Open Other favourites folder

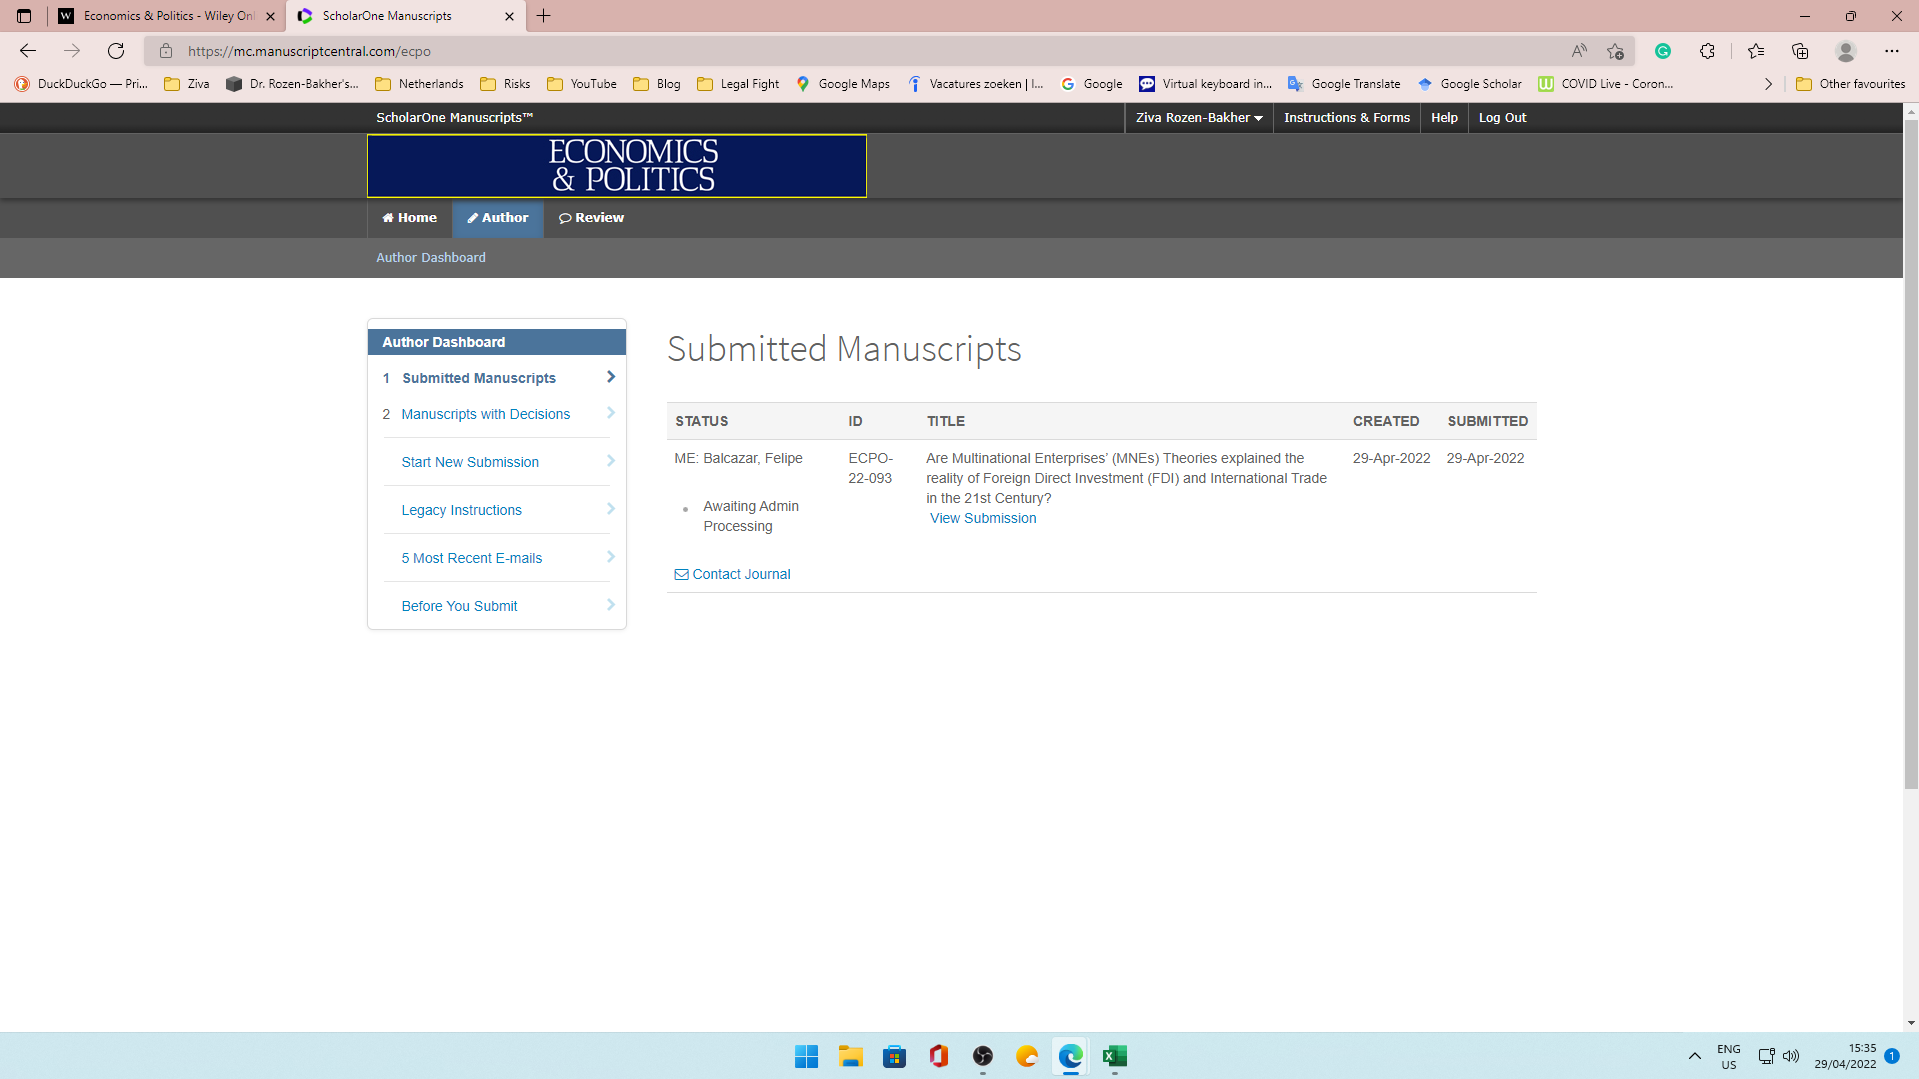[1851, 84]
